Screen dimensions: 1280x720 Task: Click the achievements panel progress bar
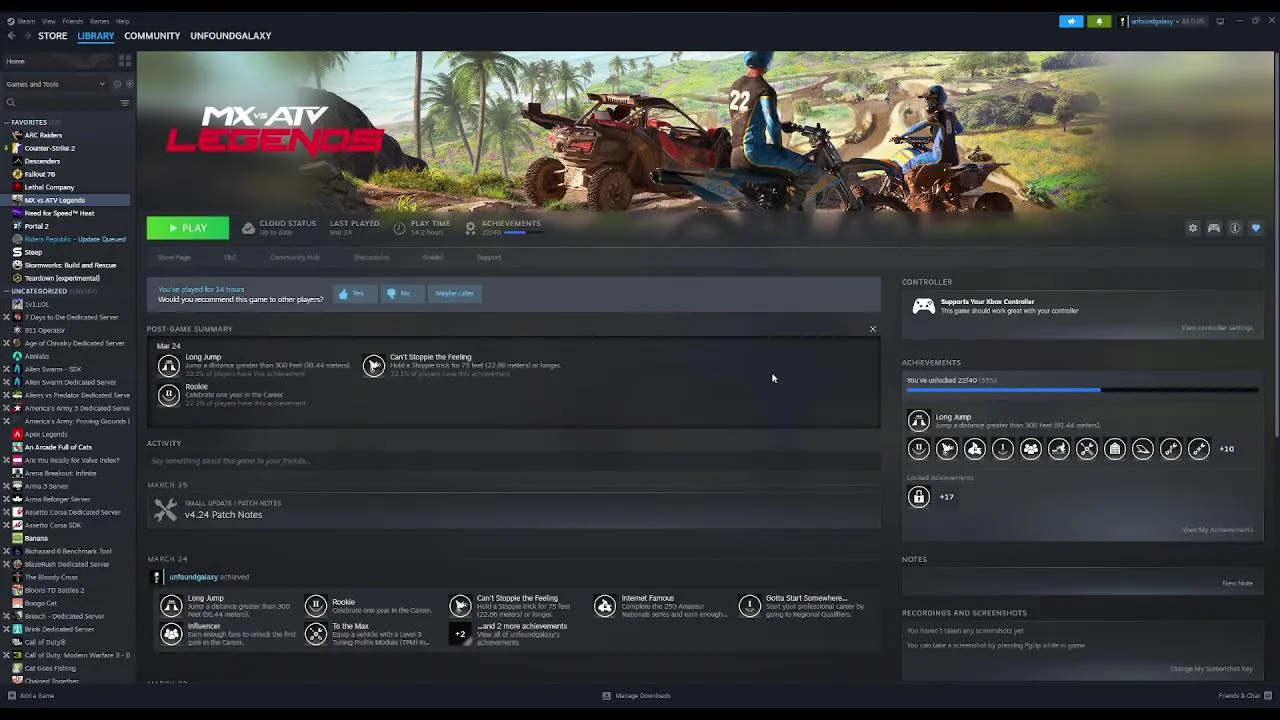1082,390
